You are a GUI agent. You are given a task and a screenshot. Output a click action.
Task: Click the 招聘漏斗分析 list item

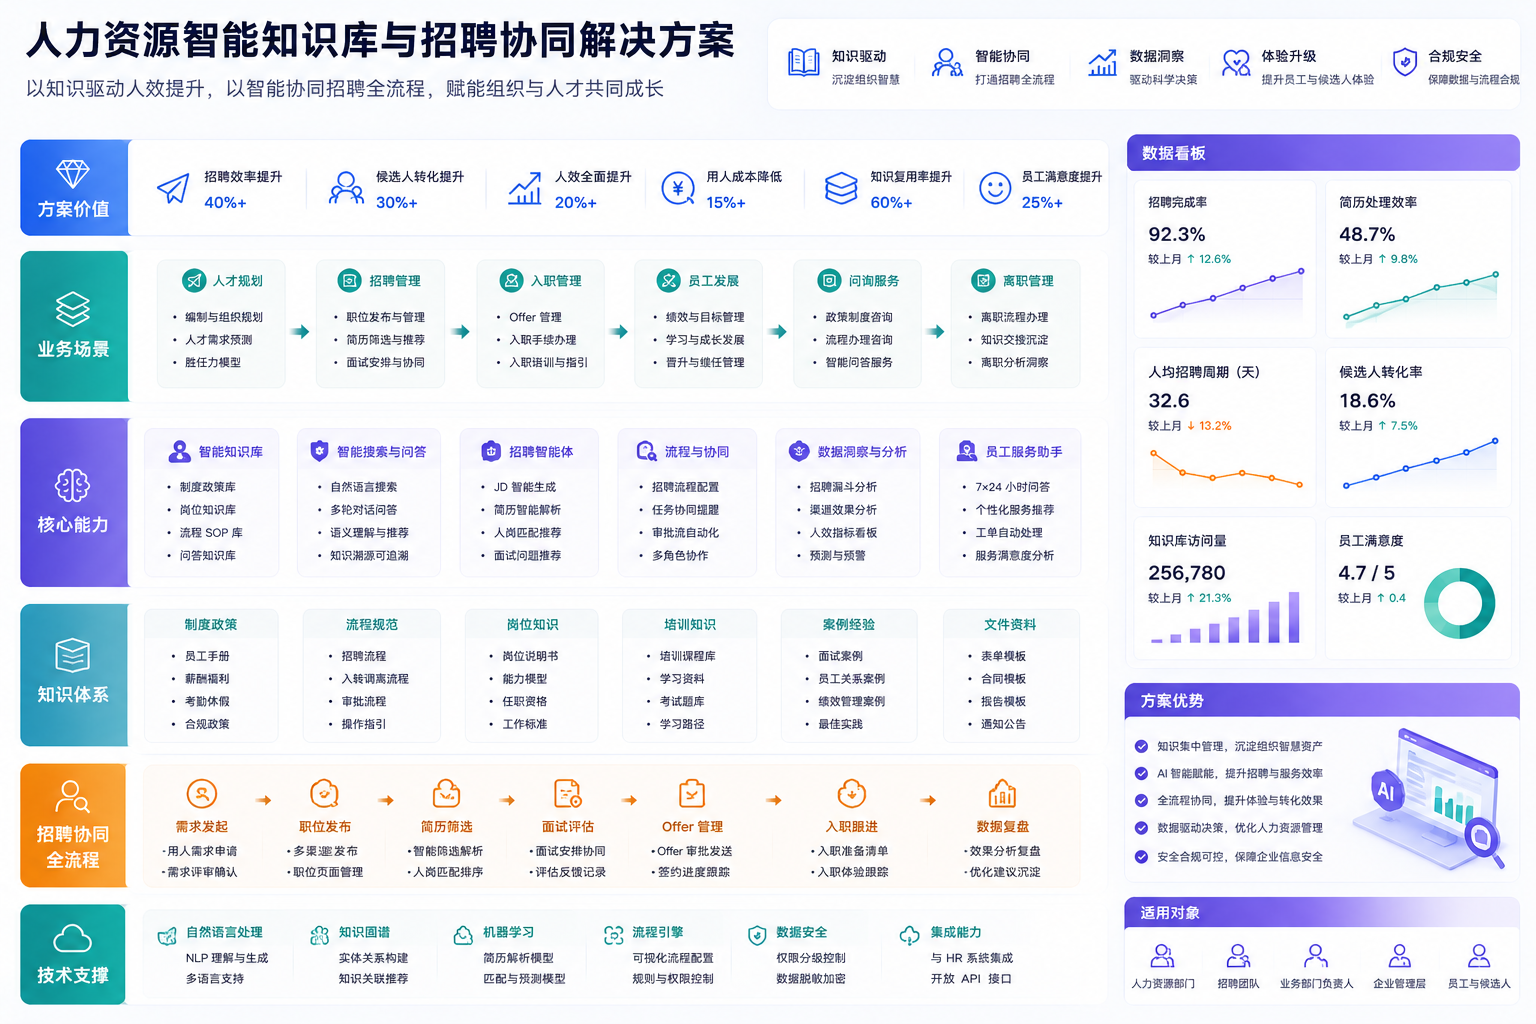click(843, 487)
